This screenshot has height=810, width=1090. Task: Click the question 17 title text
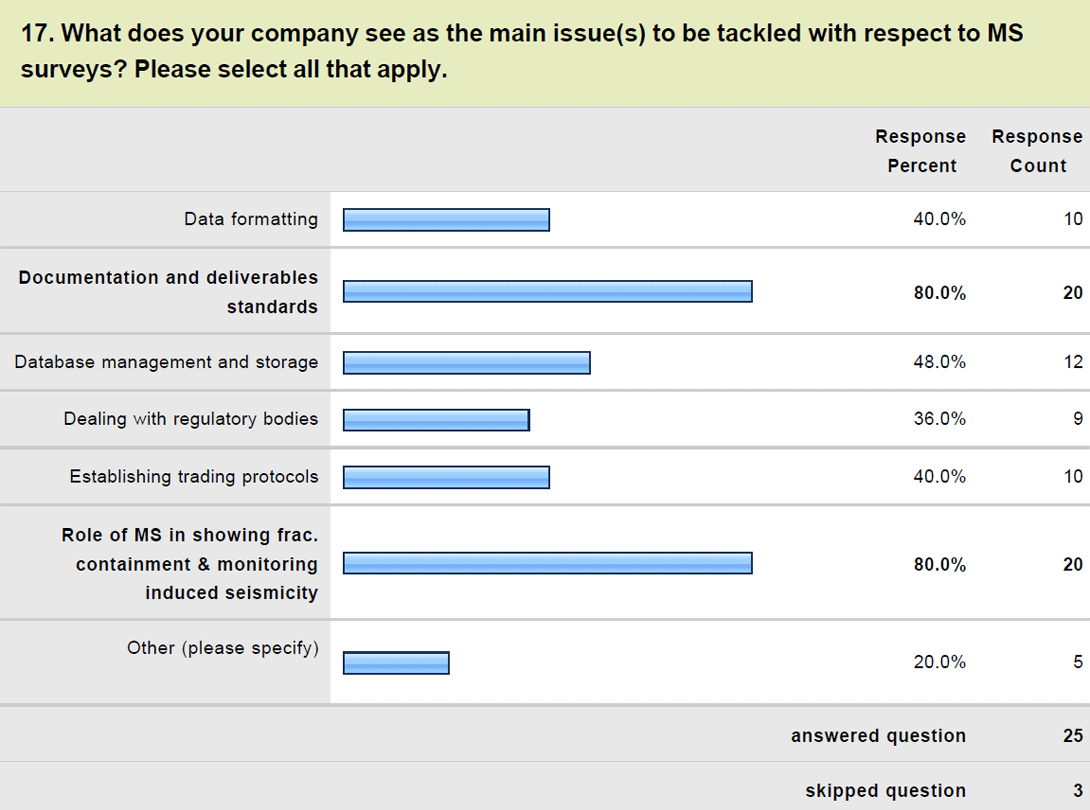coord(521,51)
